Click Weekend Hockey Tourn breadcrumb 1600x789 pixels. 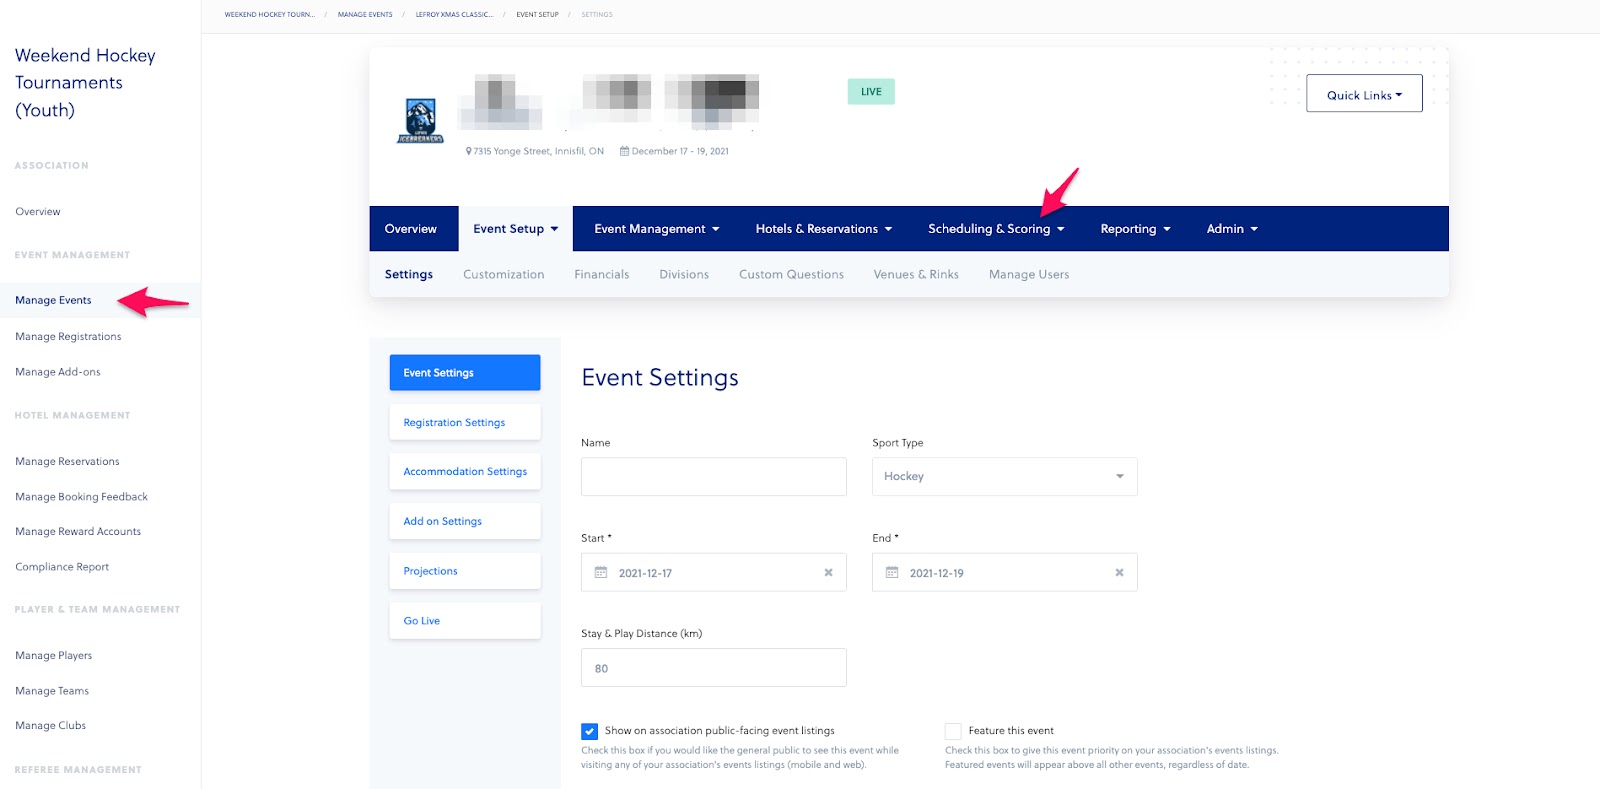click(x=269, y=15)
